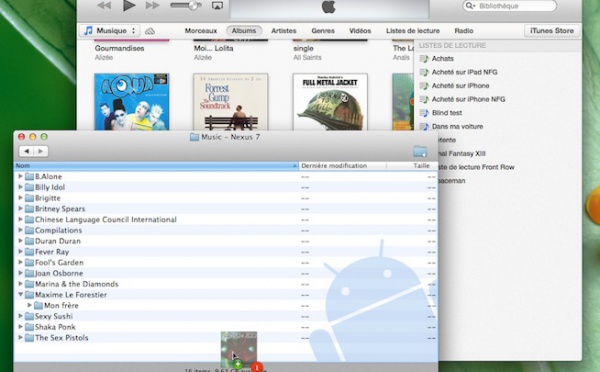Collapse the Maxime Le Forestier folder
This screenshot has width=600, height=372.
(20, 295)
